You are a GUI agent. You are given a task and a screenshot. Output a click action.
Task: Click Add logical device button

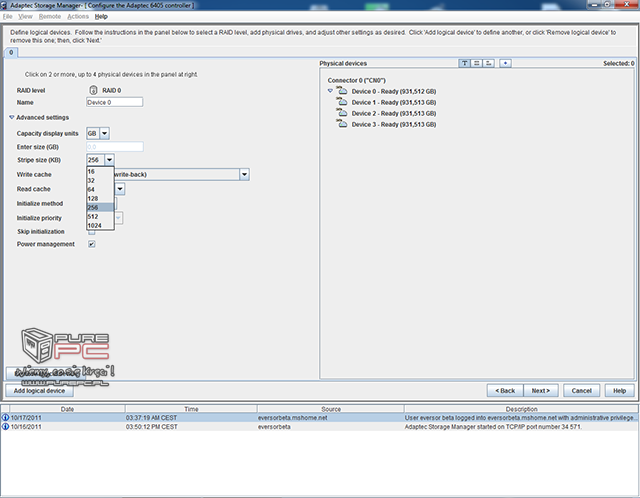pyautogui.click(x=39, y=391)
